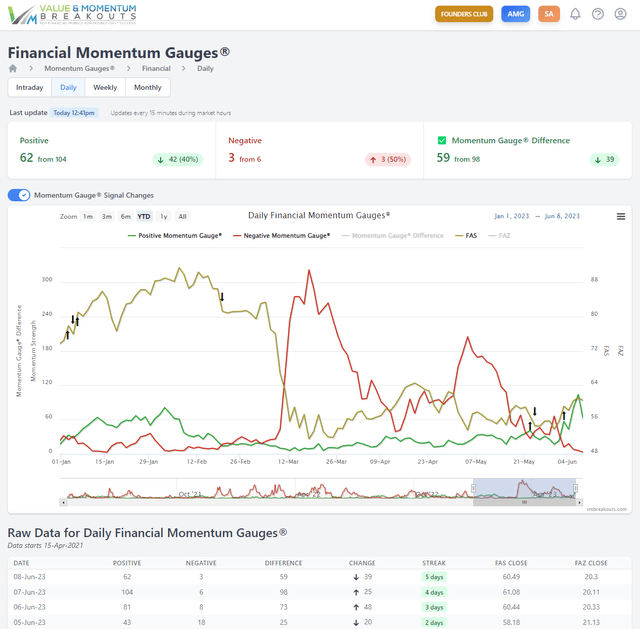The image size is (640, 629).
Task: Click the POSITIVE column header
Action: click(127, 563)
